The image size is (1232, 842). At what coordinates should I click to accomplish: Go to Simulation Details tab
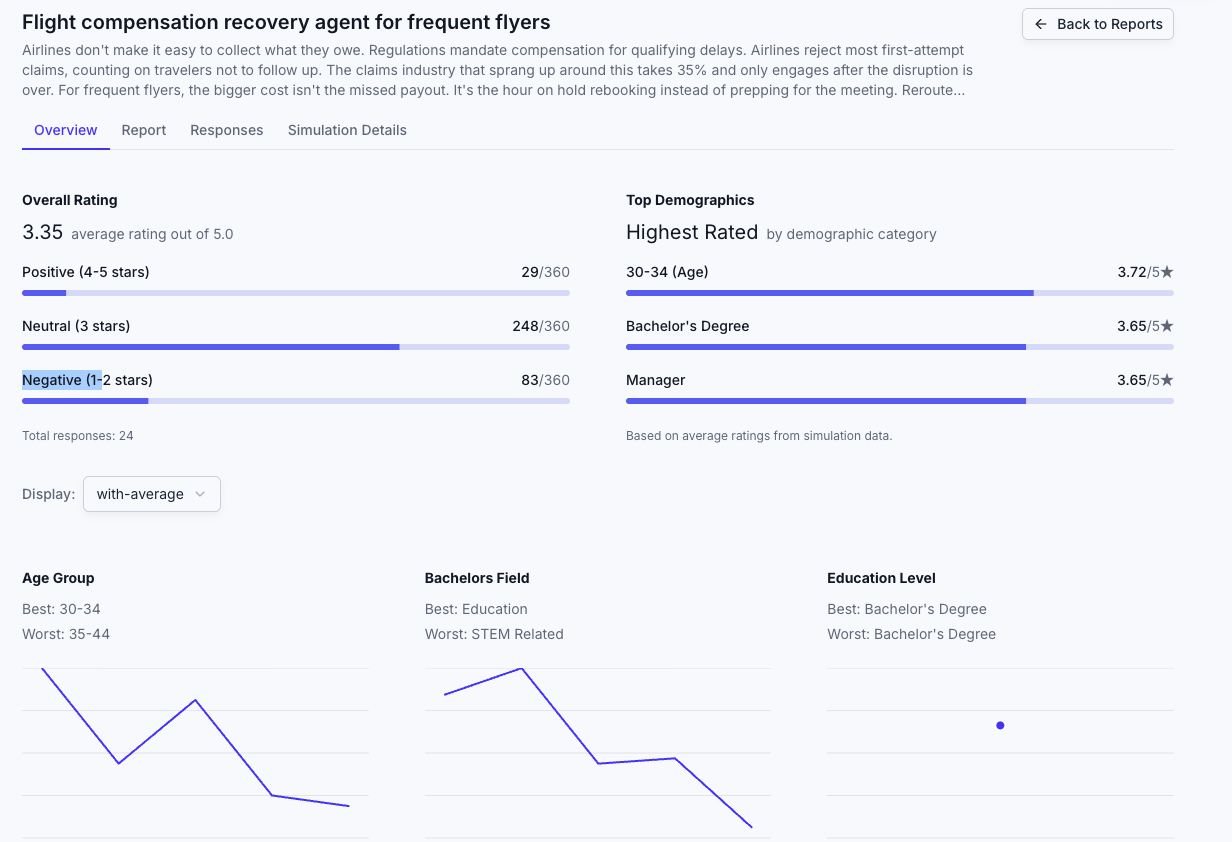(x=347, y=130)
